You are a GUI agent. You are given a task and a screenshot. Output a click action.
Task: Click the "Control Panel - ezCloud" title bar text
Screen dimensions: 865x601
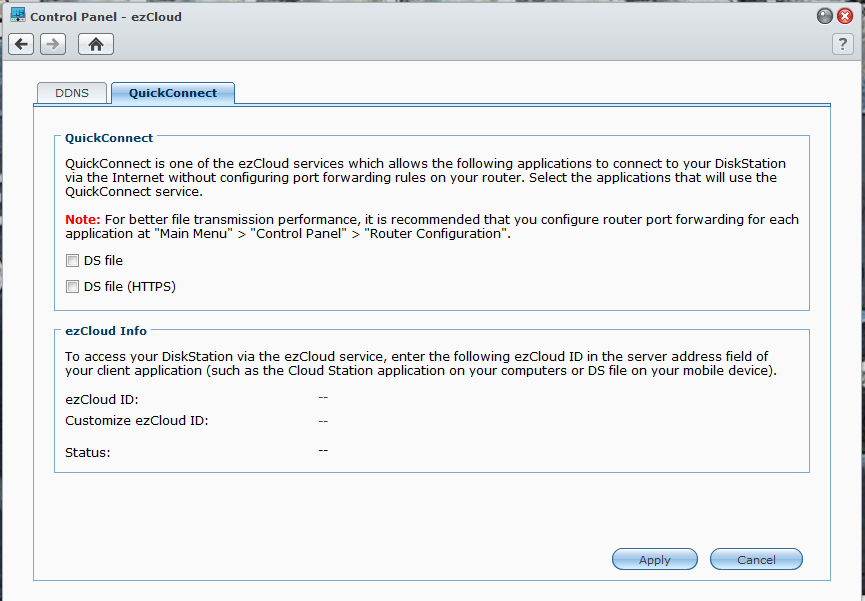click(x=106, y=17)
